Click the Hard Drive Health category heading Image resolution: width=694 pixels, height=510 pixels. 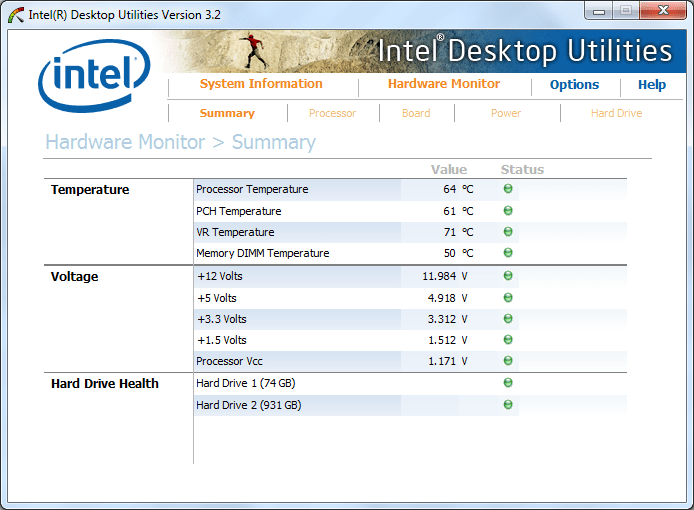click(104, 383)
